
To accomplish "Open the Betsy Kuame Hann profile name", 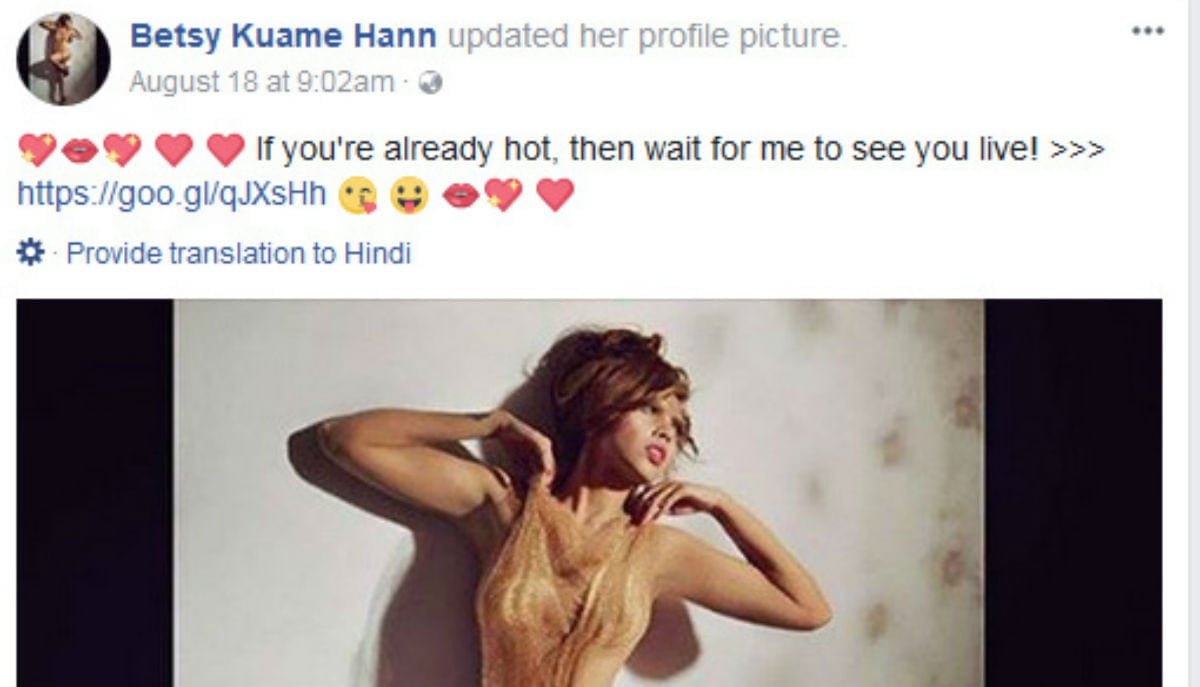I will (x=284, y=37).
